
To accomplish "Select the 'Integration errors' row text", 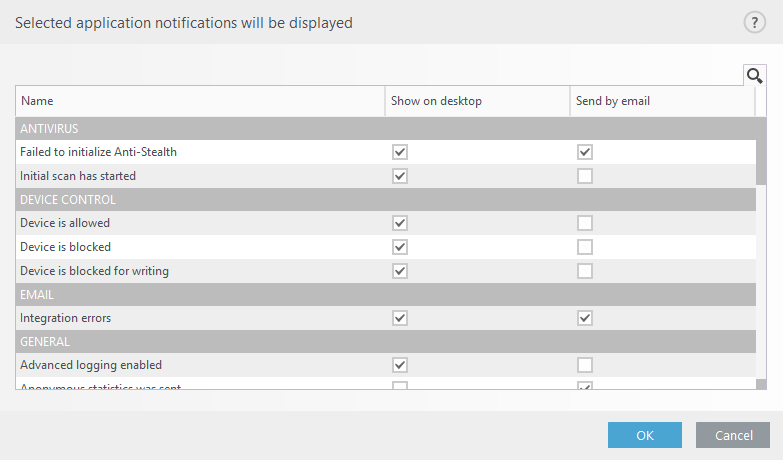I will coord(65,318).
